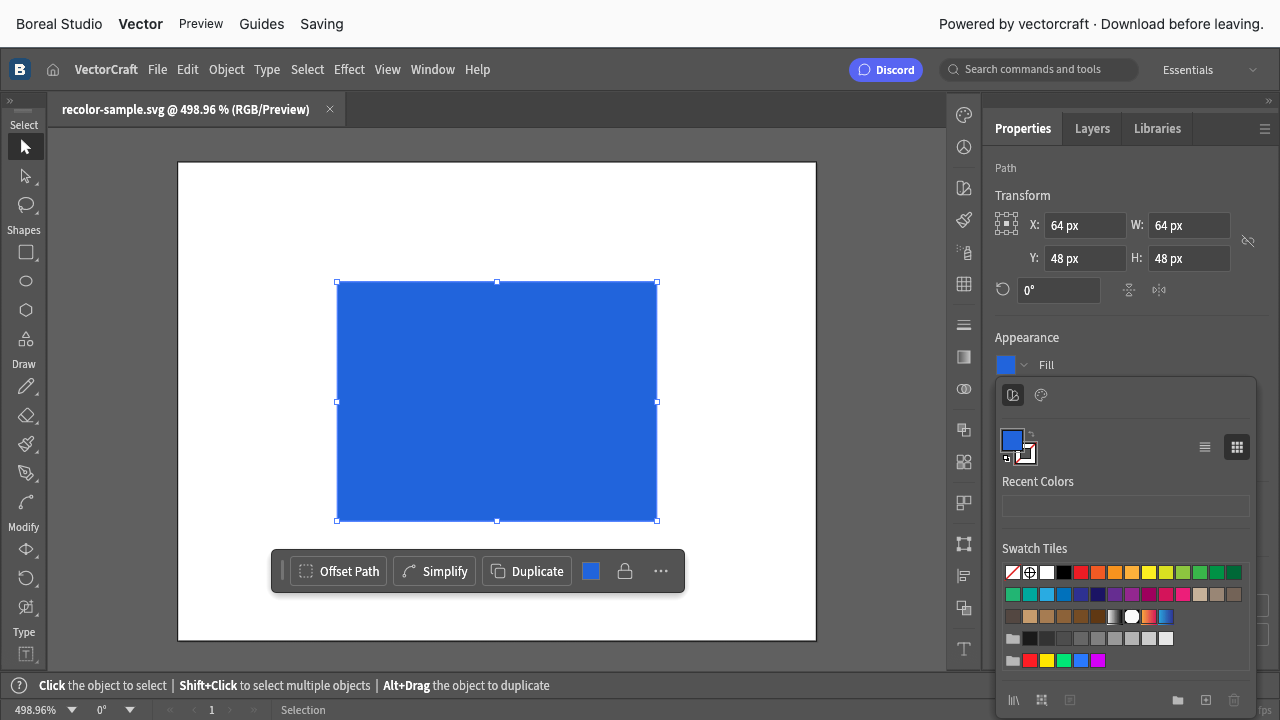Choose the Ellipse shape tool

tap(26, 282)
